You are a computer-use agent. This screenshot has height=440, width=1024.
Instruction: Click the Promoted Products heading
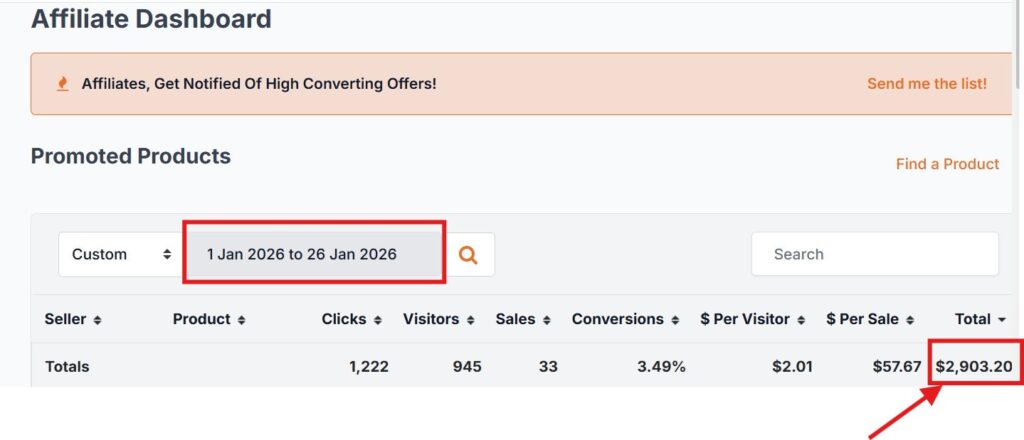coord(131,156)
